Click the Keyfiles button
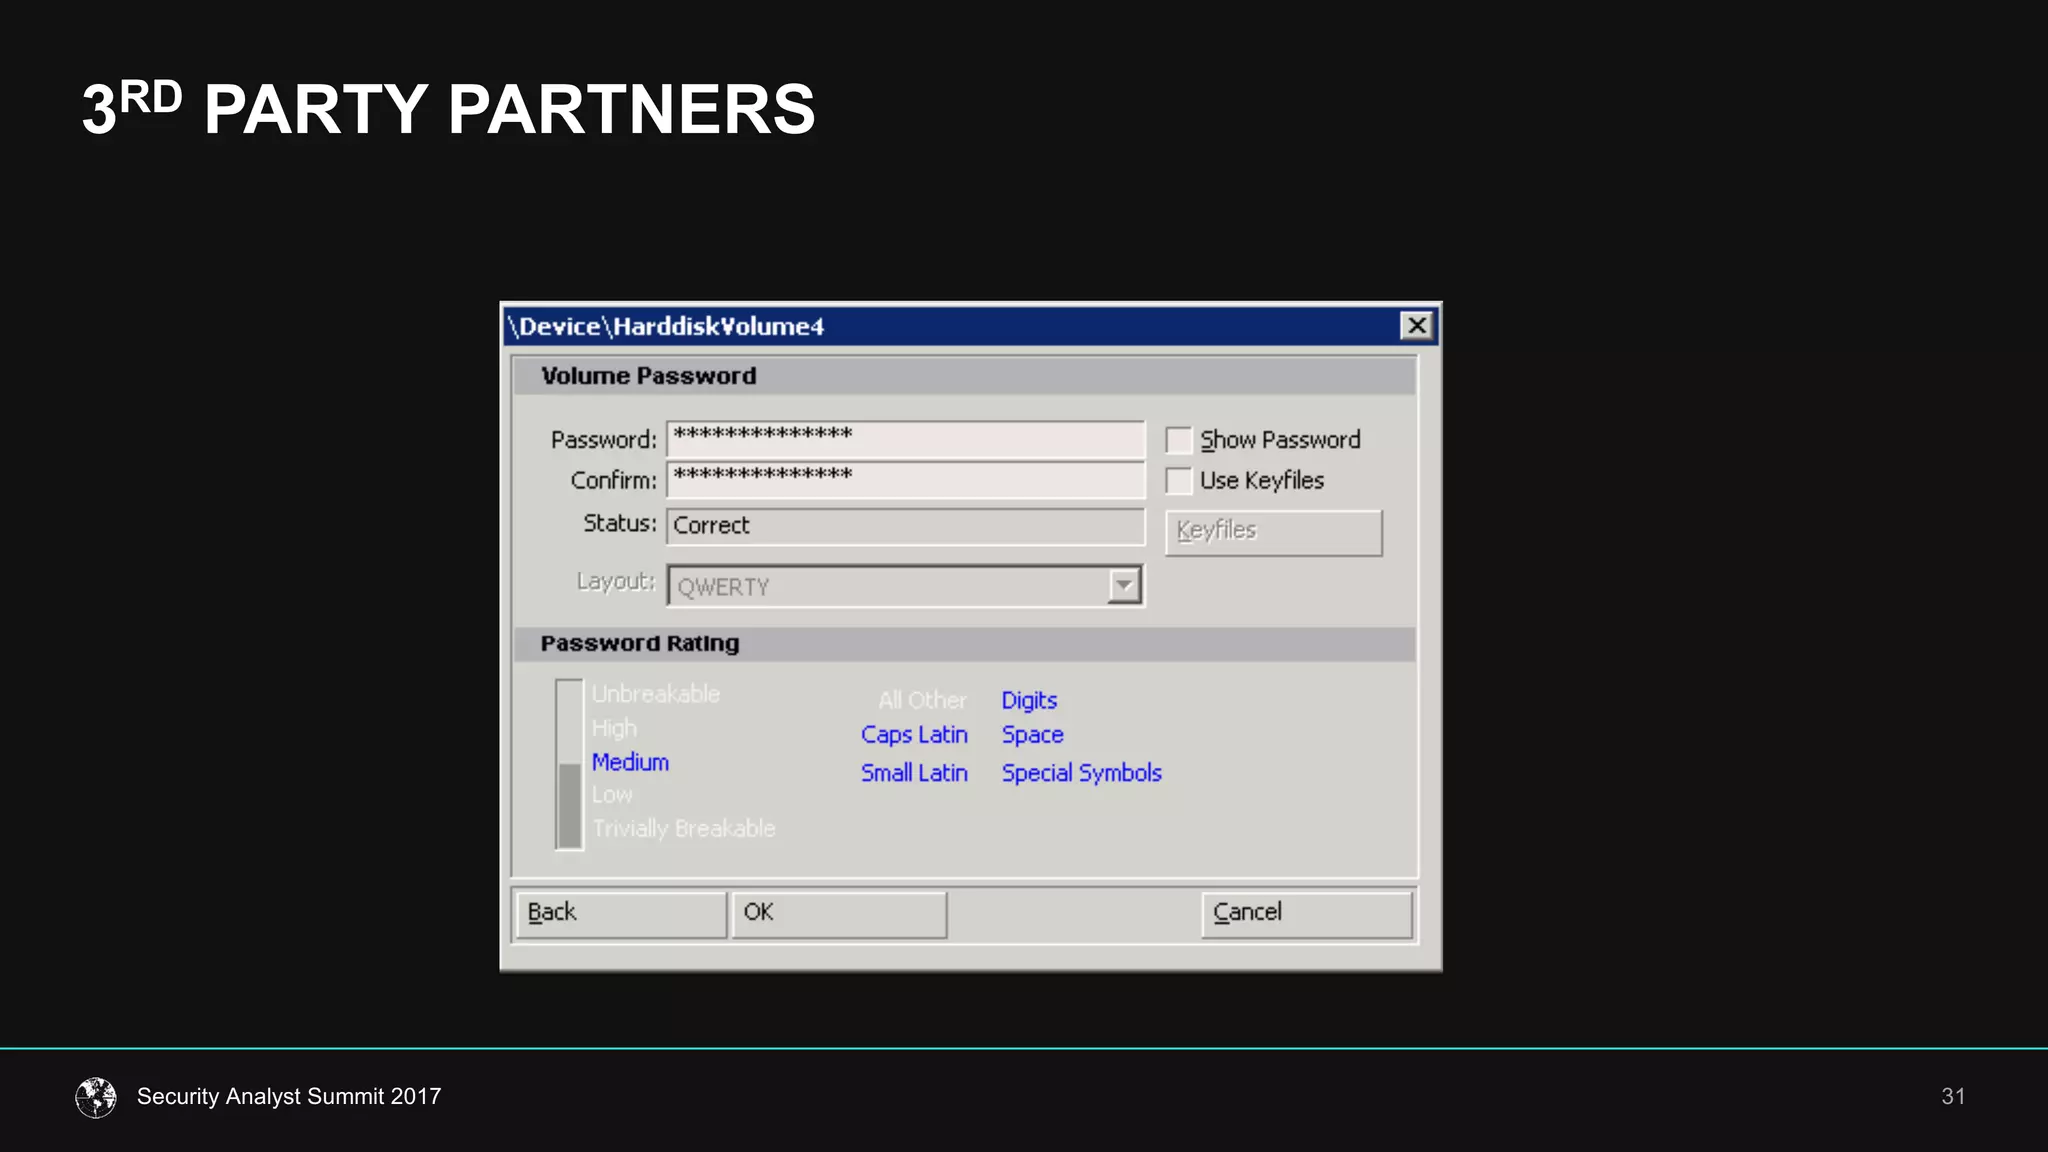This screenshot has height=1152, width=2048. 1273,532
